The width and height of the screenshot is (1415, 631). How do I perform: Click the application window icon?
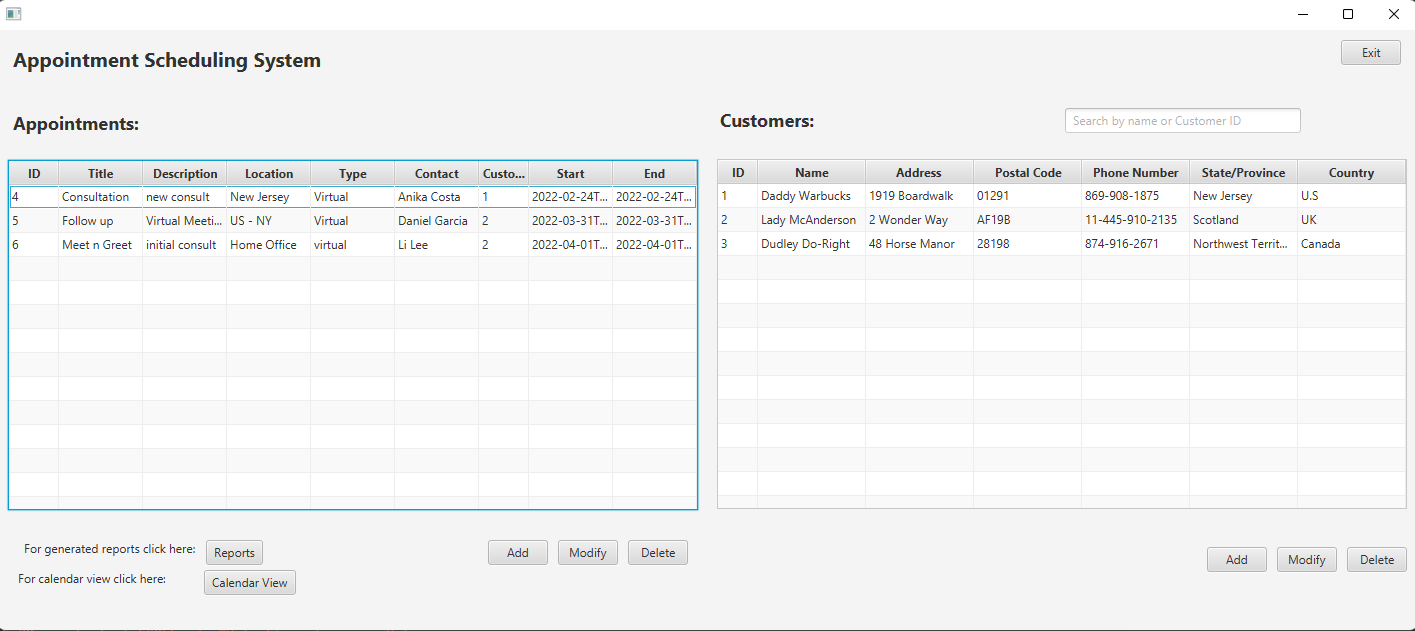[x=14, y=14]
